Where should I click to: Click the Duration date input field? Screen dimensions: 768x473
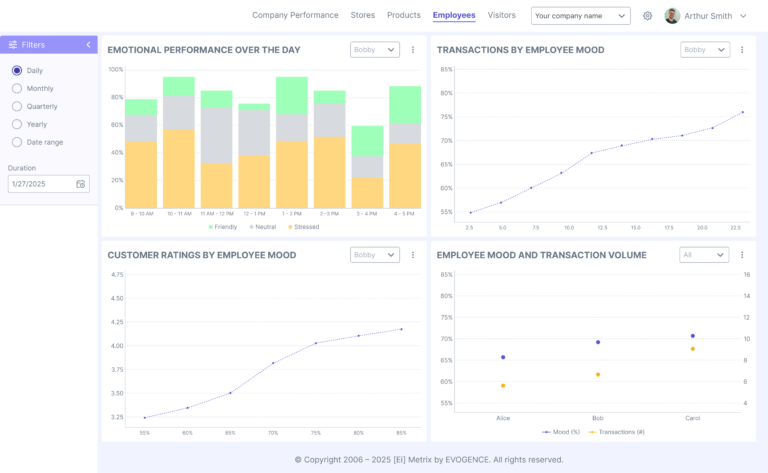[x=40, y=184]
